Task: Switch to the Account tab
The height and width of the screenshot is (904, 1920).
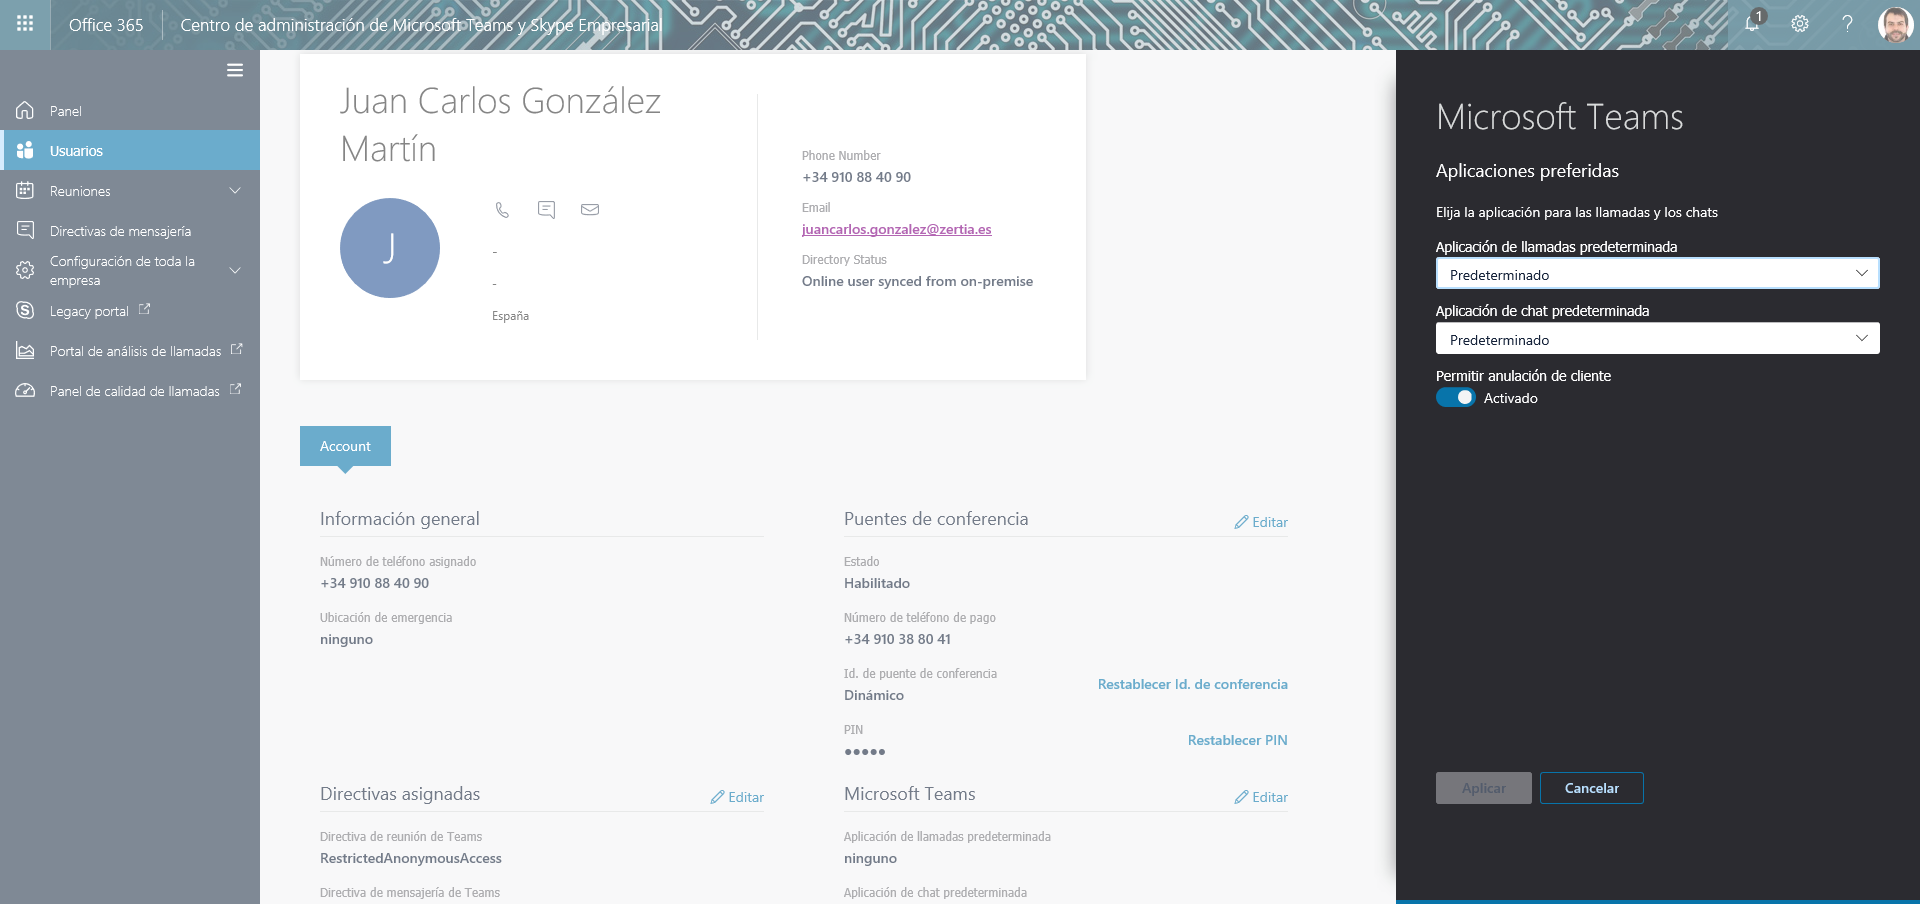Action: click(x=344, y=446)
